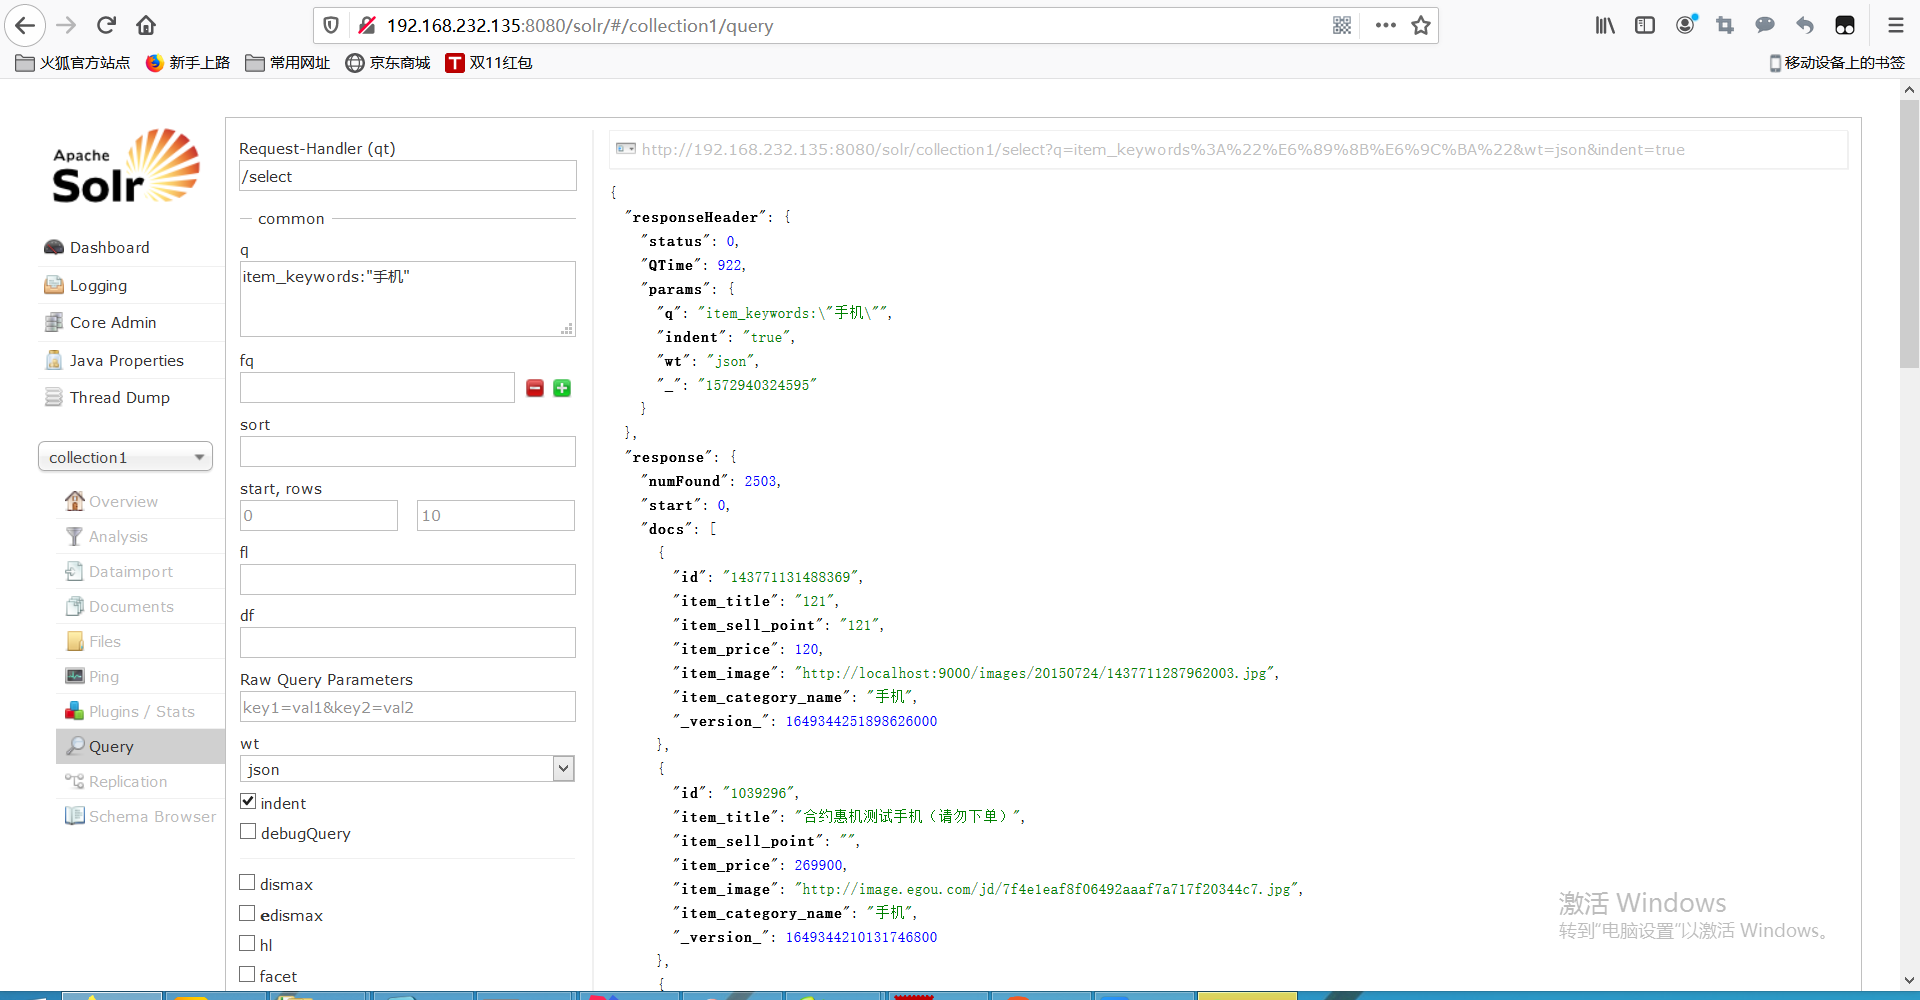The width and height of the screenshot is (1920, 1000).
Task: Click the QTime value 922
Action: [x=729, y=265]
